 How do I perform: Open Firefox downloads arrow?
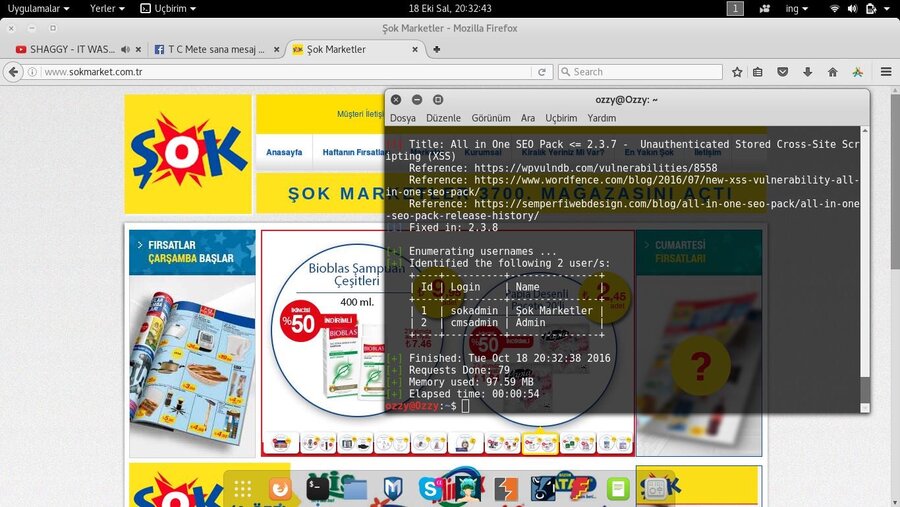[x=808, y=72]
